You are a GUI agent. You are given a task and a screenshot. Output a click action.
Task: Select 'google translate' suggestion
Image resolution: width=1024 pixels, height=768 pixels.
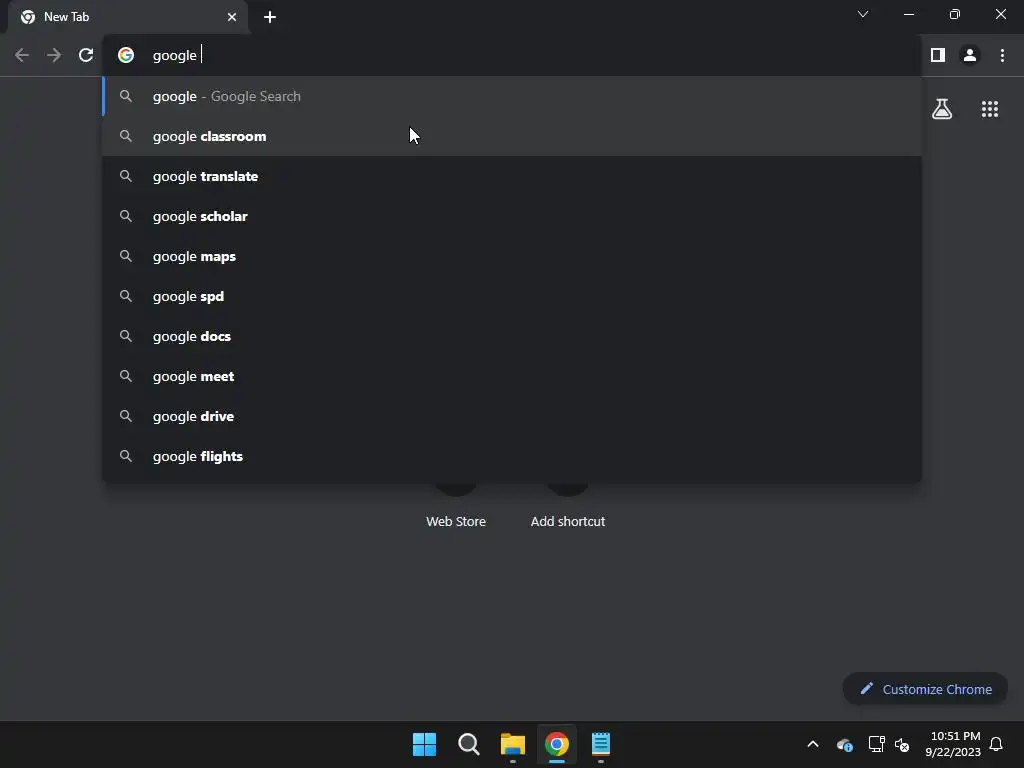[512, 176]
